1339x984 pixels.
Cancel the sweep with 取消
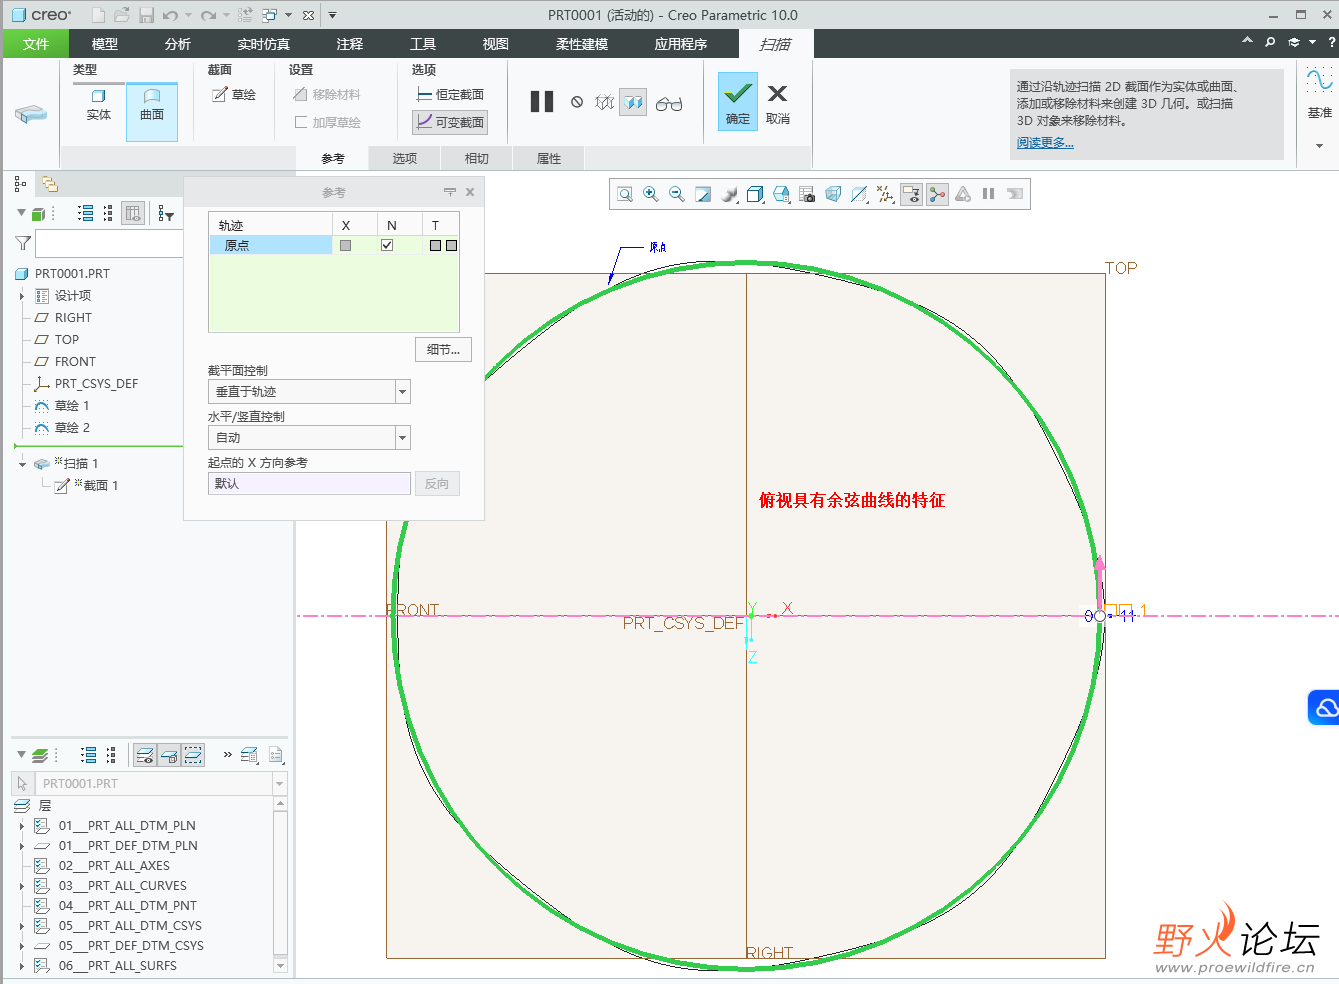click(x=778, y=102)
